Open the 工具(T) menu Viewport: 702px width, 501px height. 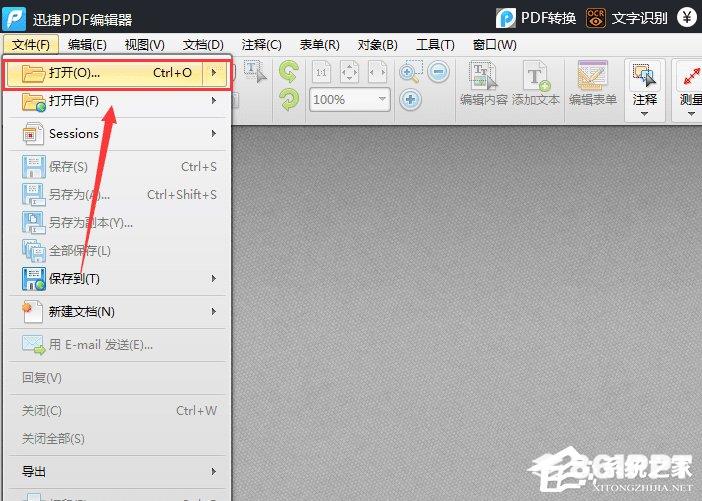[435, 44]
